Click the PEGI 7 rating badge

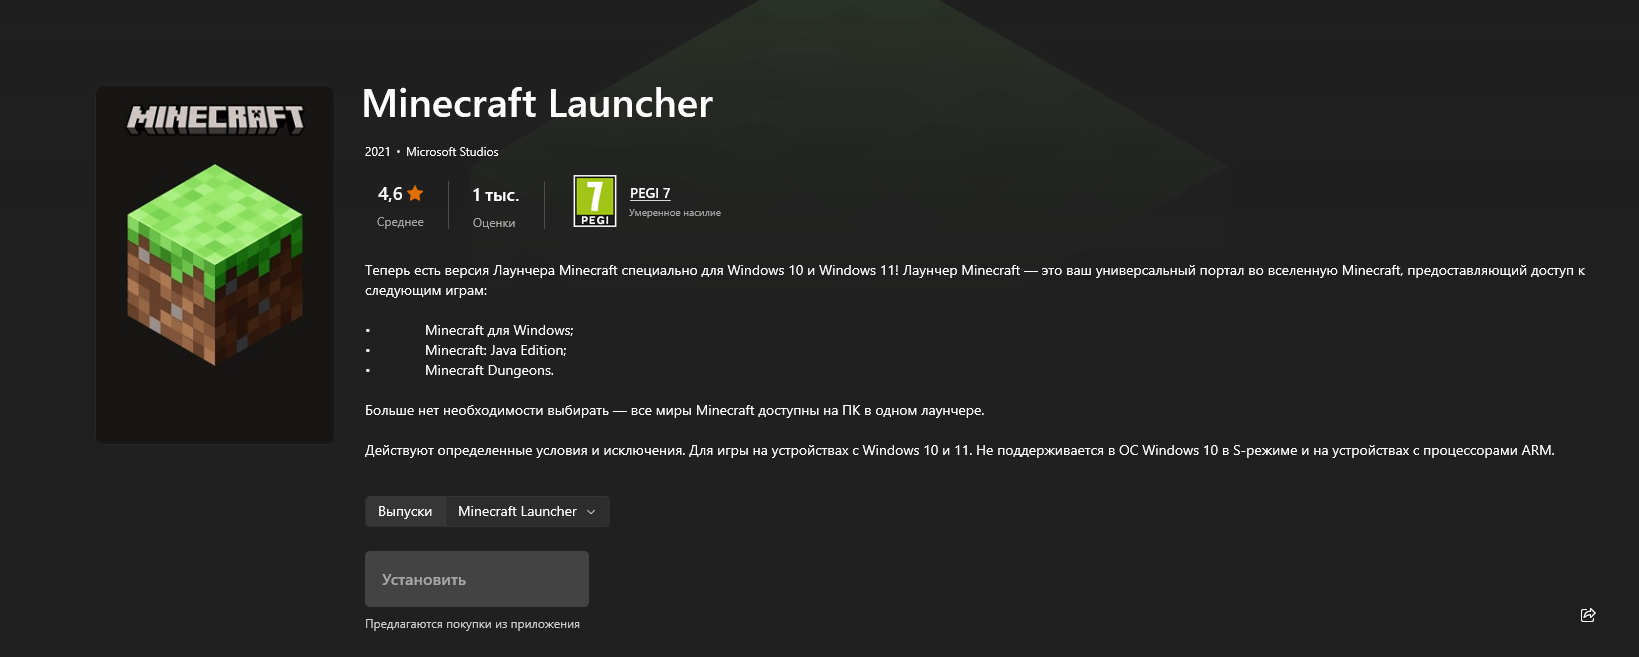[x=595, y=201]
